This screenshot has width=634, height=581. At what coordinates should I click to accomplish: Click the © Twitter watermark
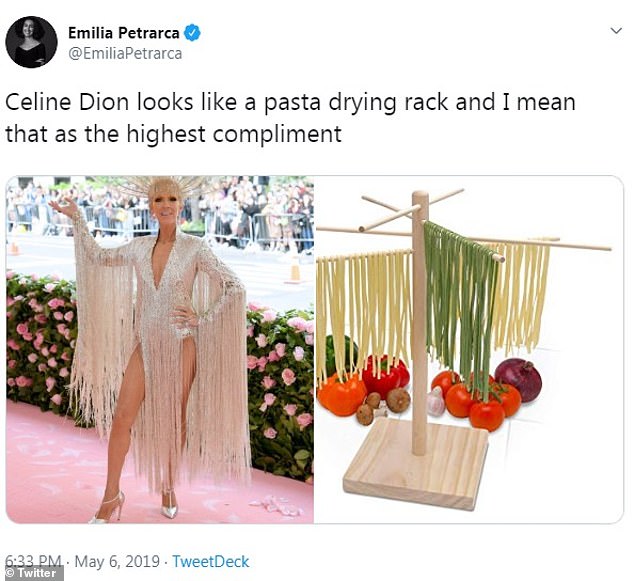32,573
